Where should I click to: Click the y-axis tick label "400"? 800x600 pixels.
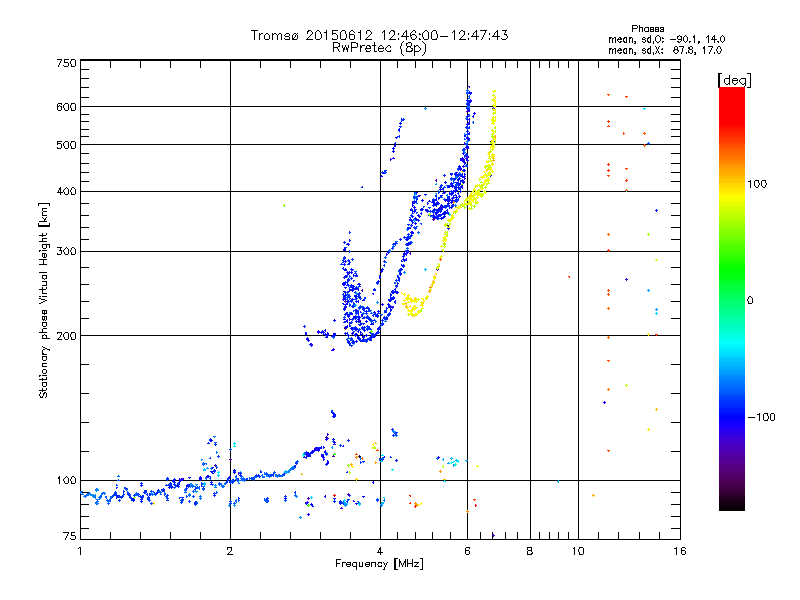[x=66, y=192]
